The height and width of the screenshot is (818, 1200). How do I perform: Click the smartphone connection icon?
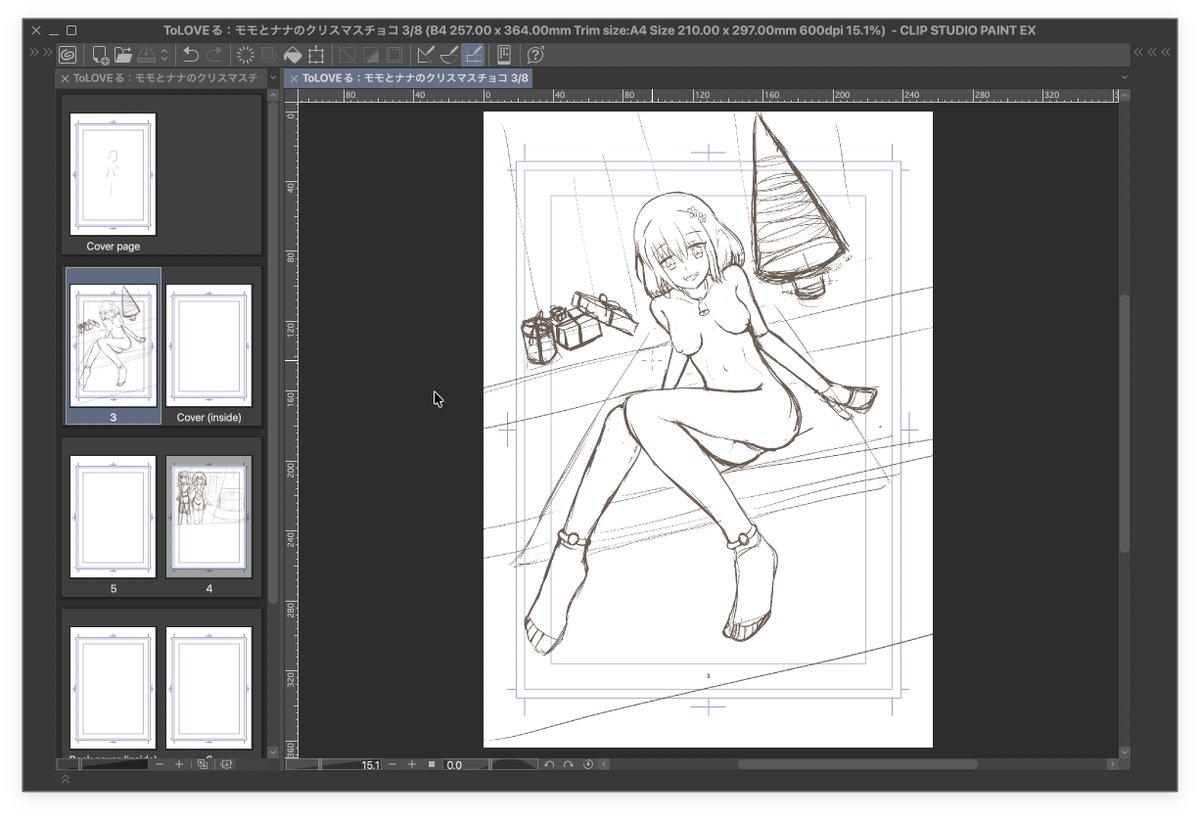(x=504, y=55)
